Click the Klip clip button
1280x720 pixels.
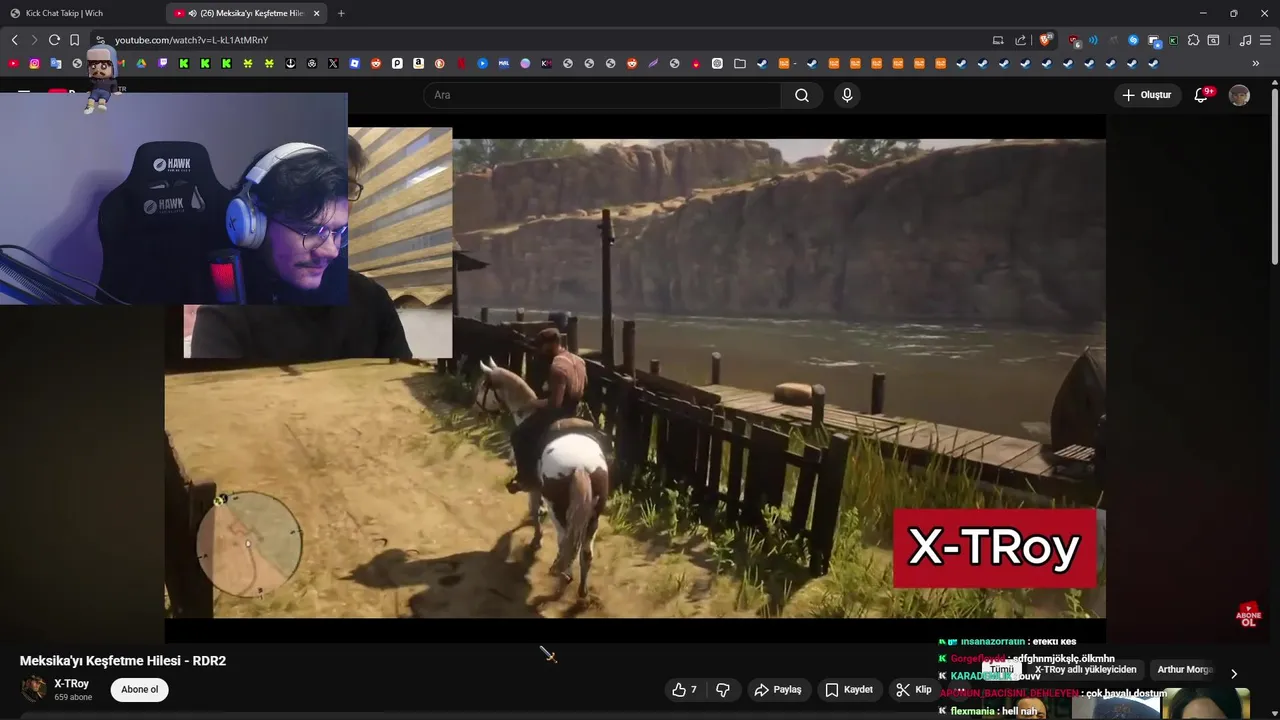[x=914, y=690]
